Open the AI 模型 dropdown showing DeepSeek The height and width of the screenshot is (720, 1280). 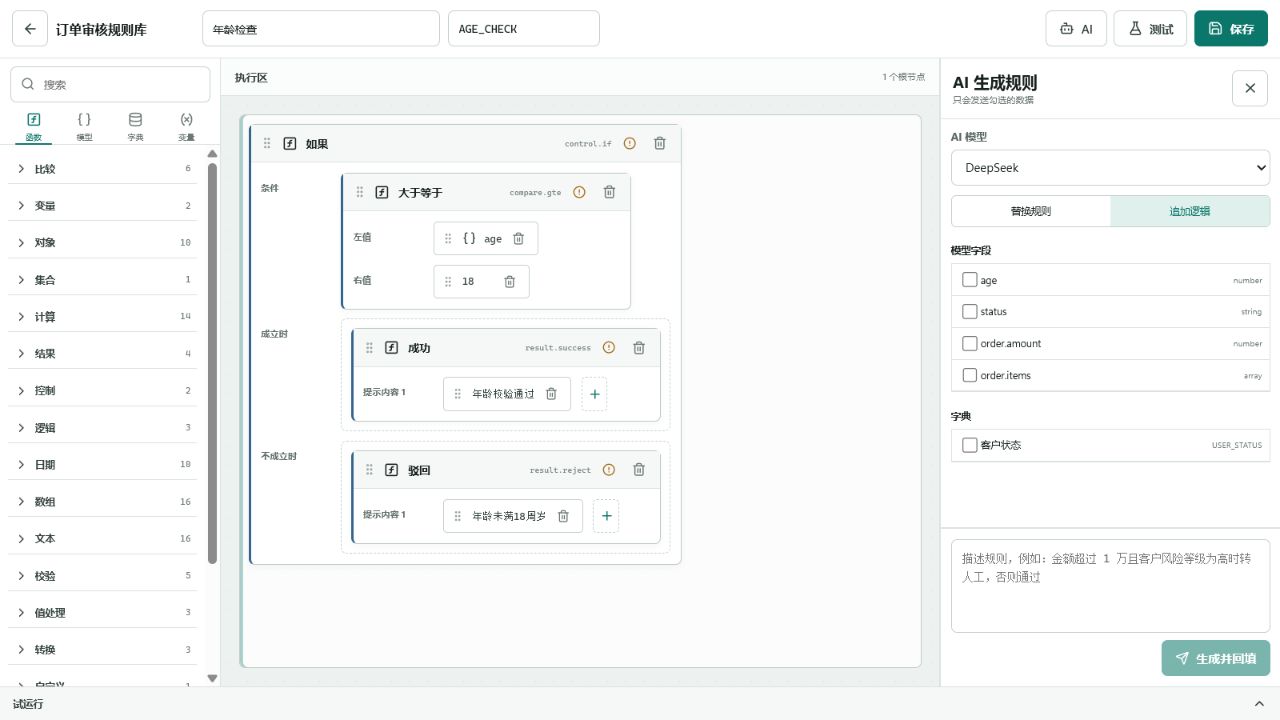pos(1110,168)
